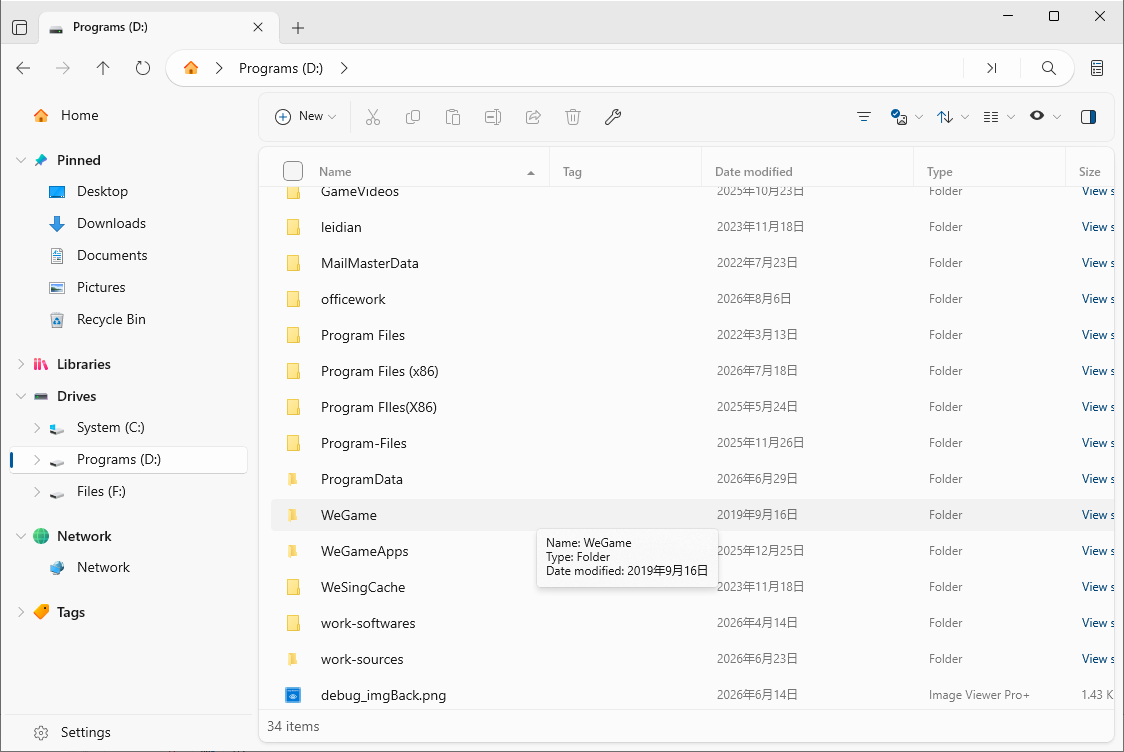This screenshot has height=752, width=1124.
Task: Click the Cut scissors icon
Action: click(x=373, y=117)
